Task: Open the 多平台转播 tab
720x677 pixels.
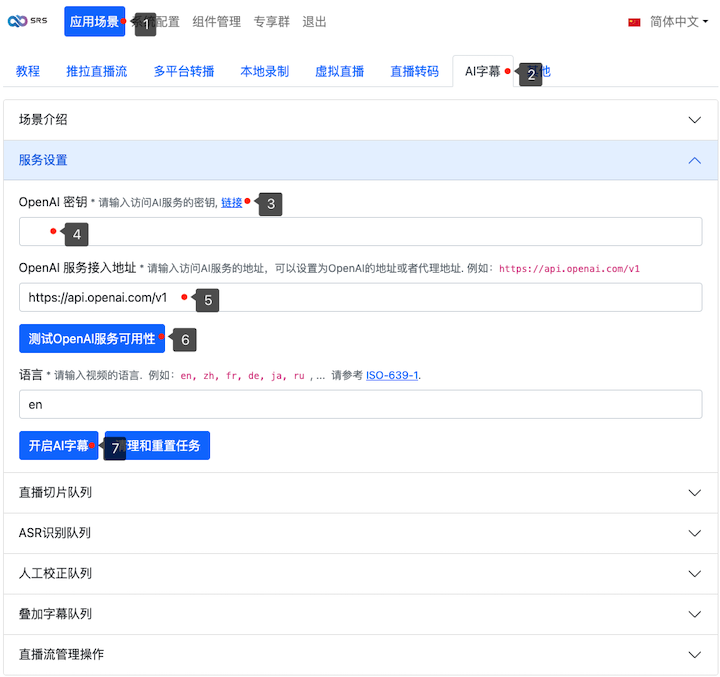Action: point(184,72)
